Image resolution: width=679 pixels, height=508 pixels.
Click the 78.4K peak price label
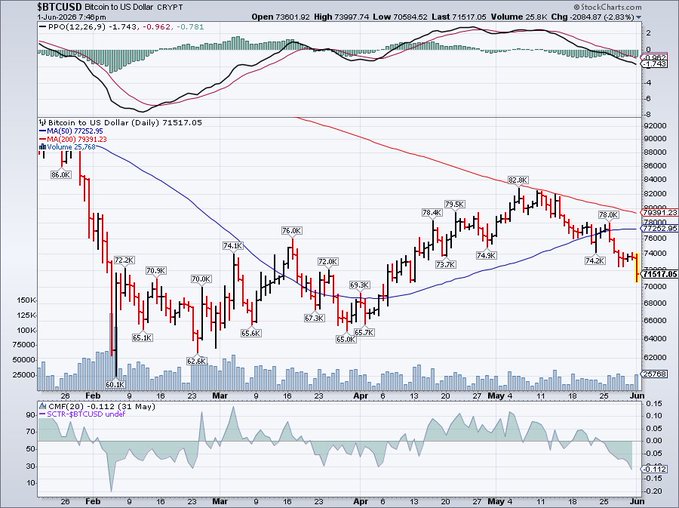[x=432, y=213]
